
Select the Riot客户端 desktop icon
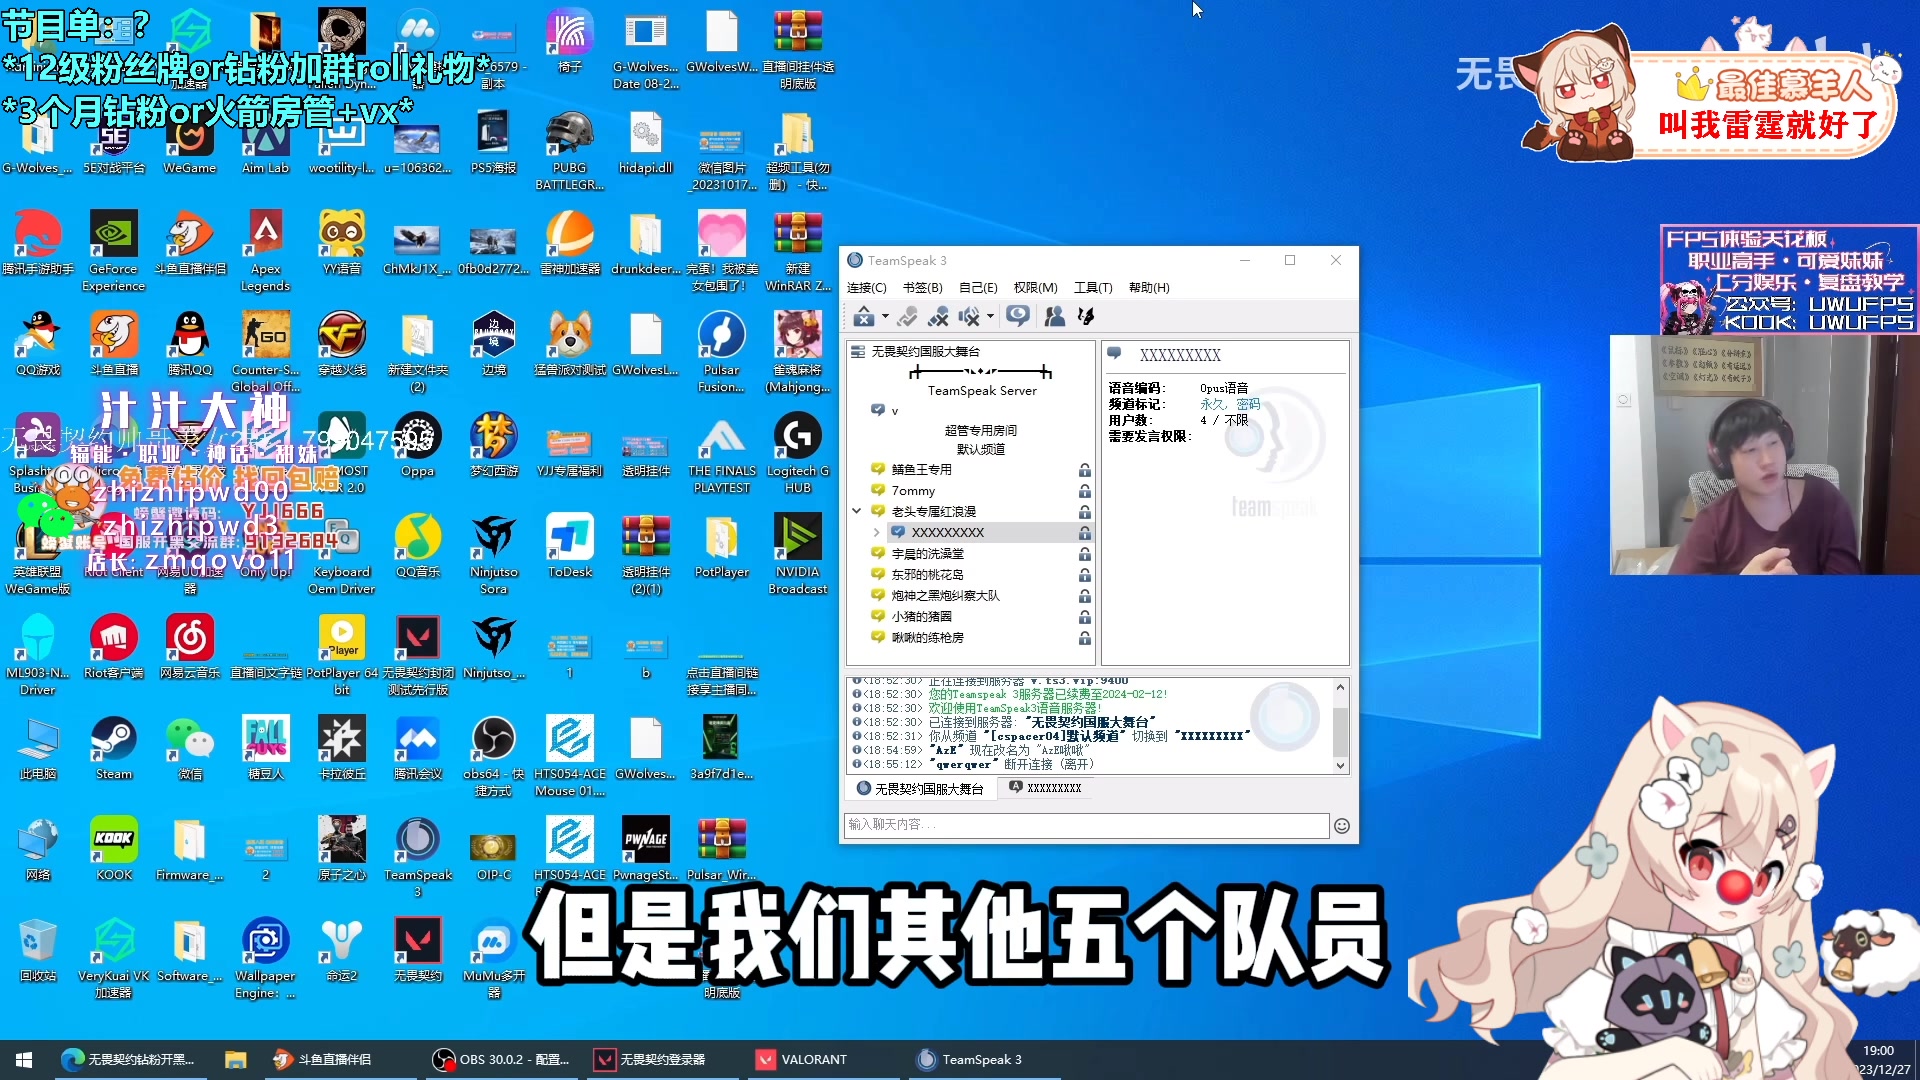[114, 647]
